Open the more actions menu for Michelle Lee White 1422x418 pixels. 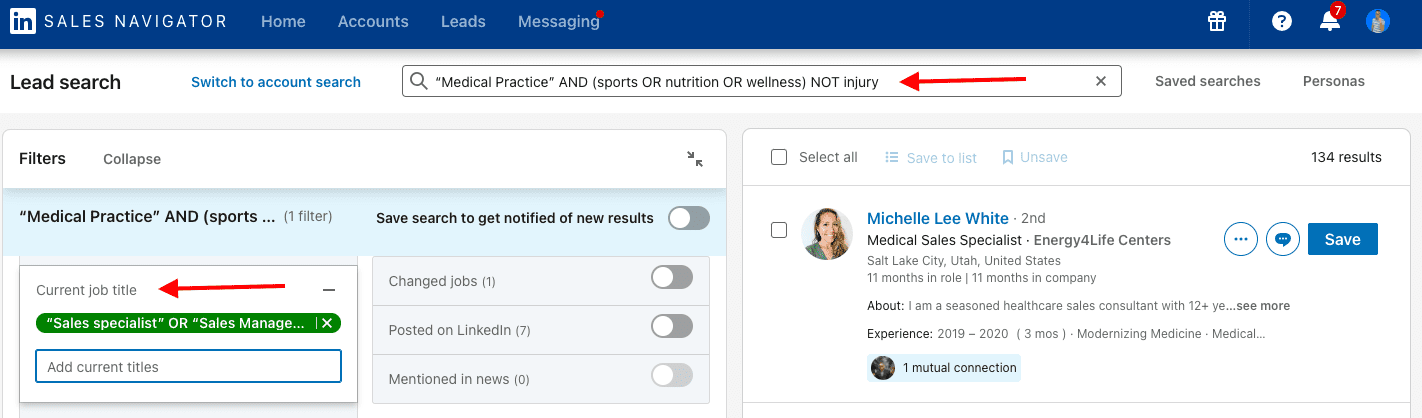(1241, 239)
